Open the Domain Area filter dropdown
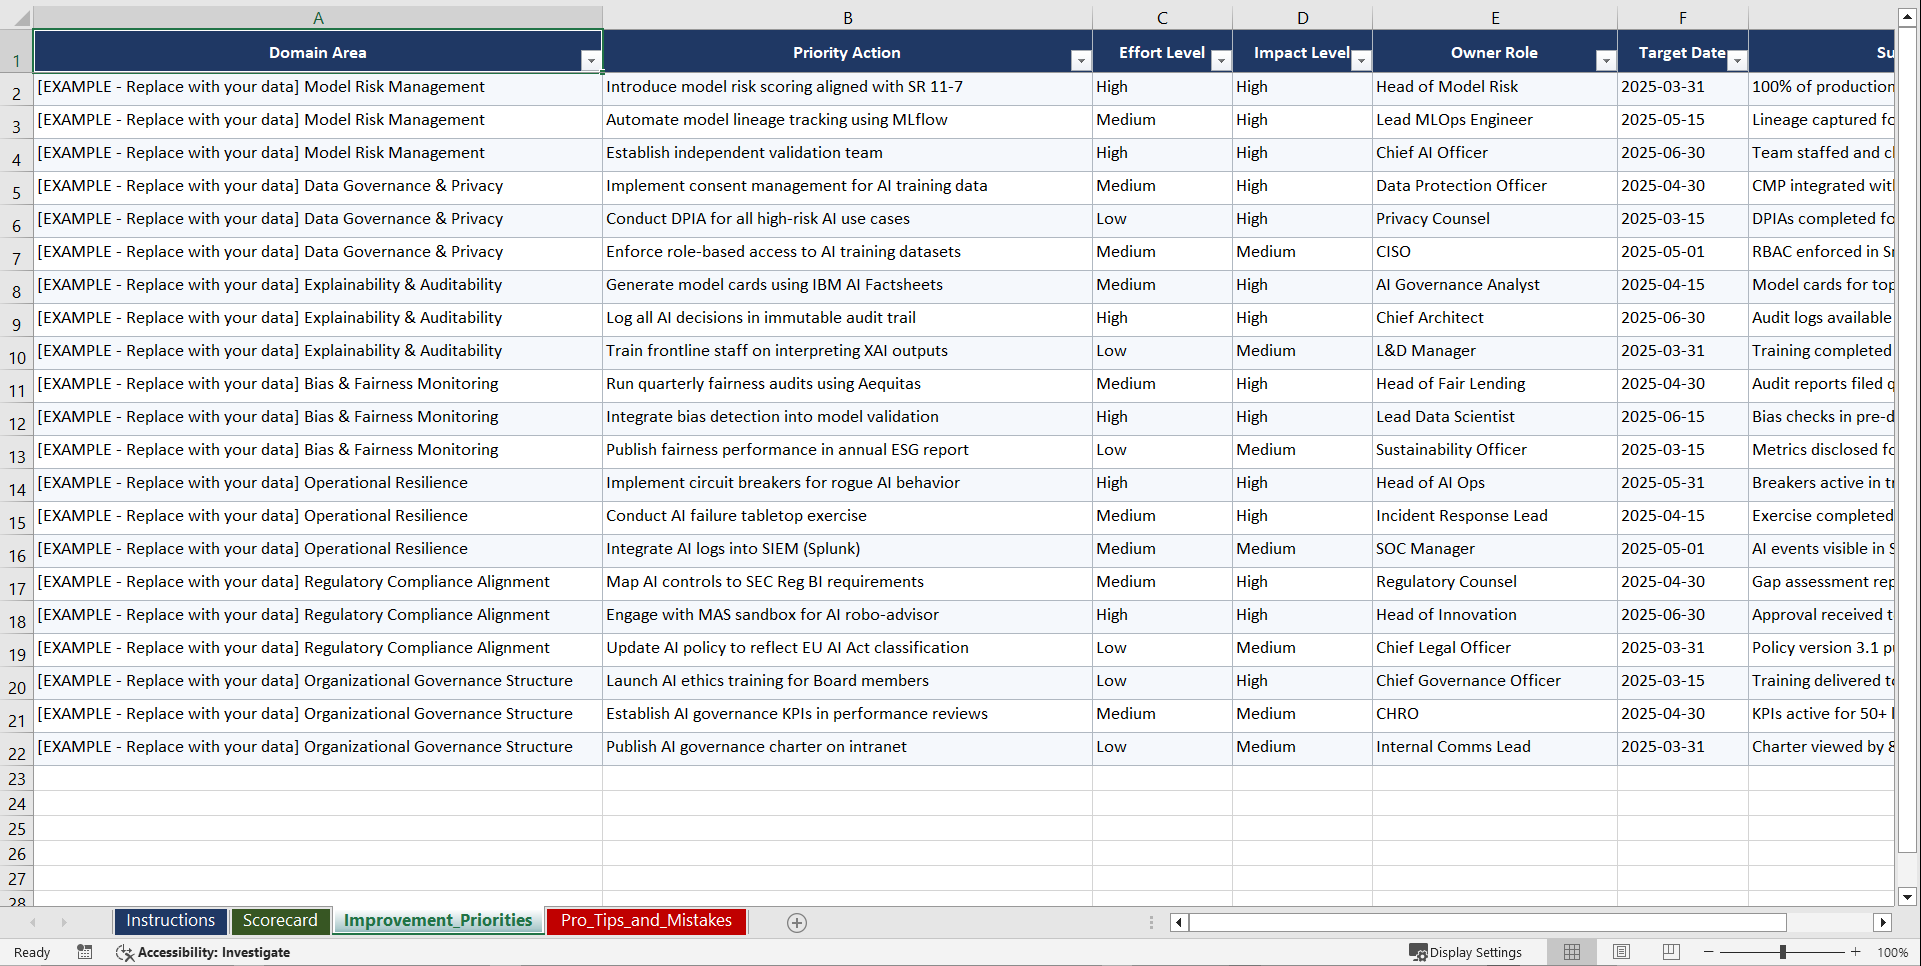 [x=592, y=60]
